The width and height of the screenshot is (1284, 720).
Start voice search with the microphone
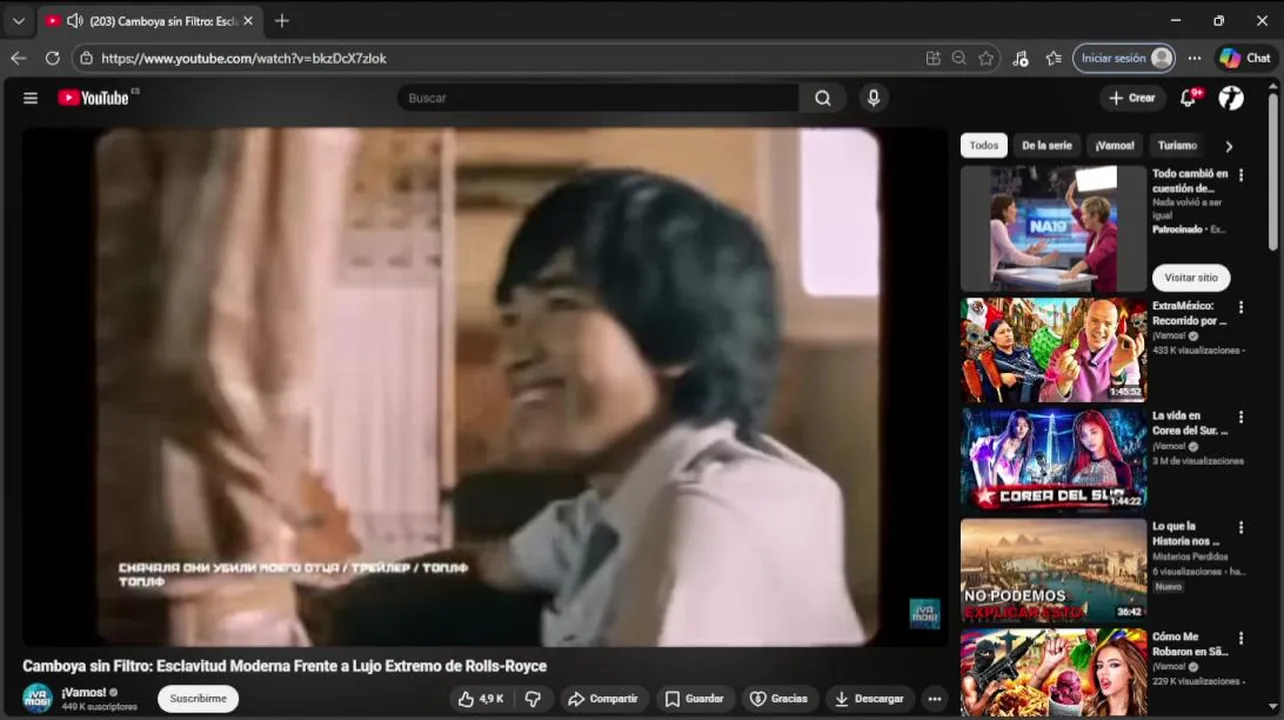873,98
